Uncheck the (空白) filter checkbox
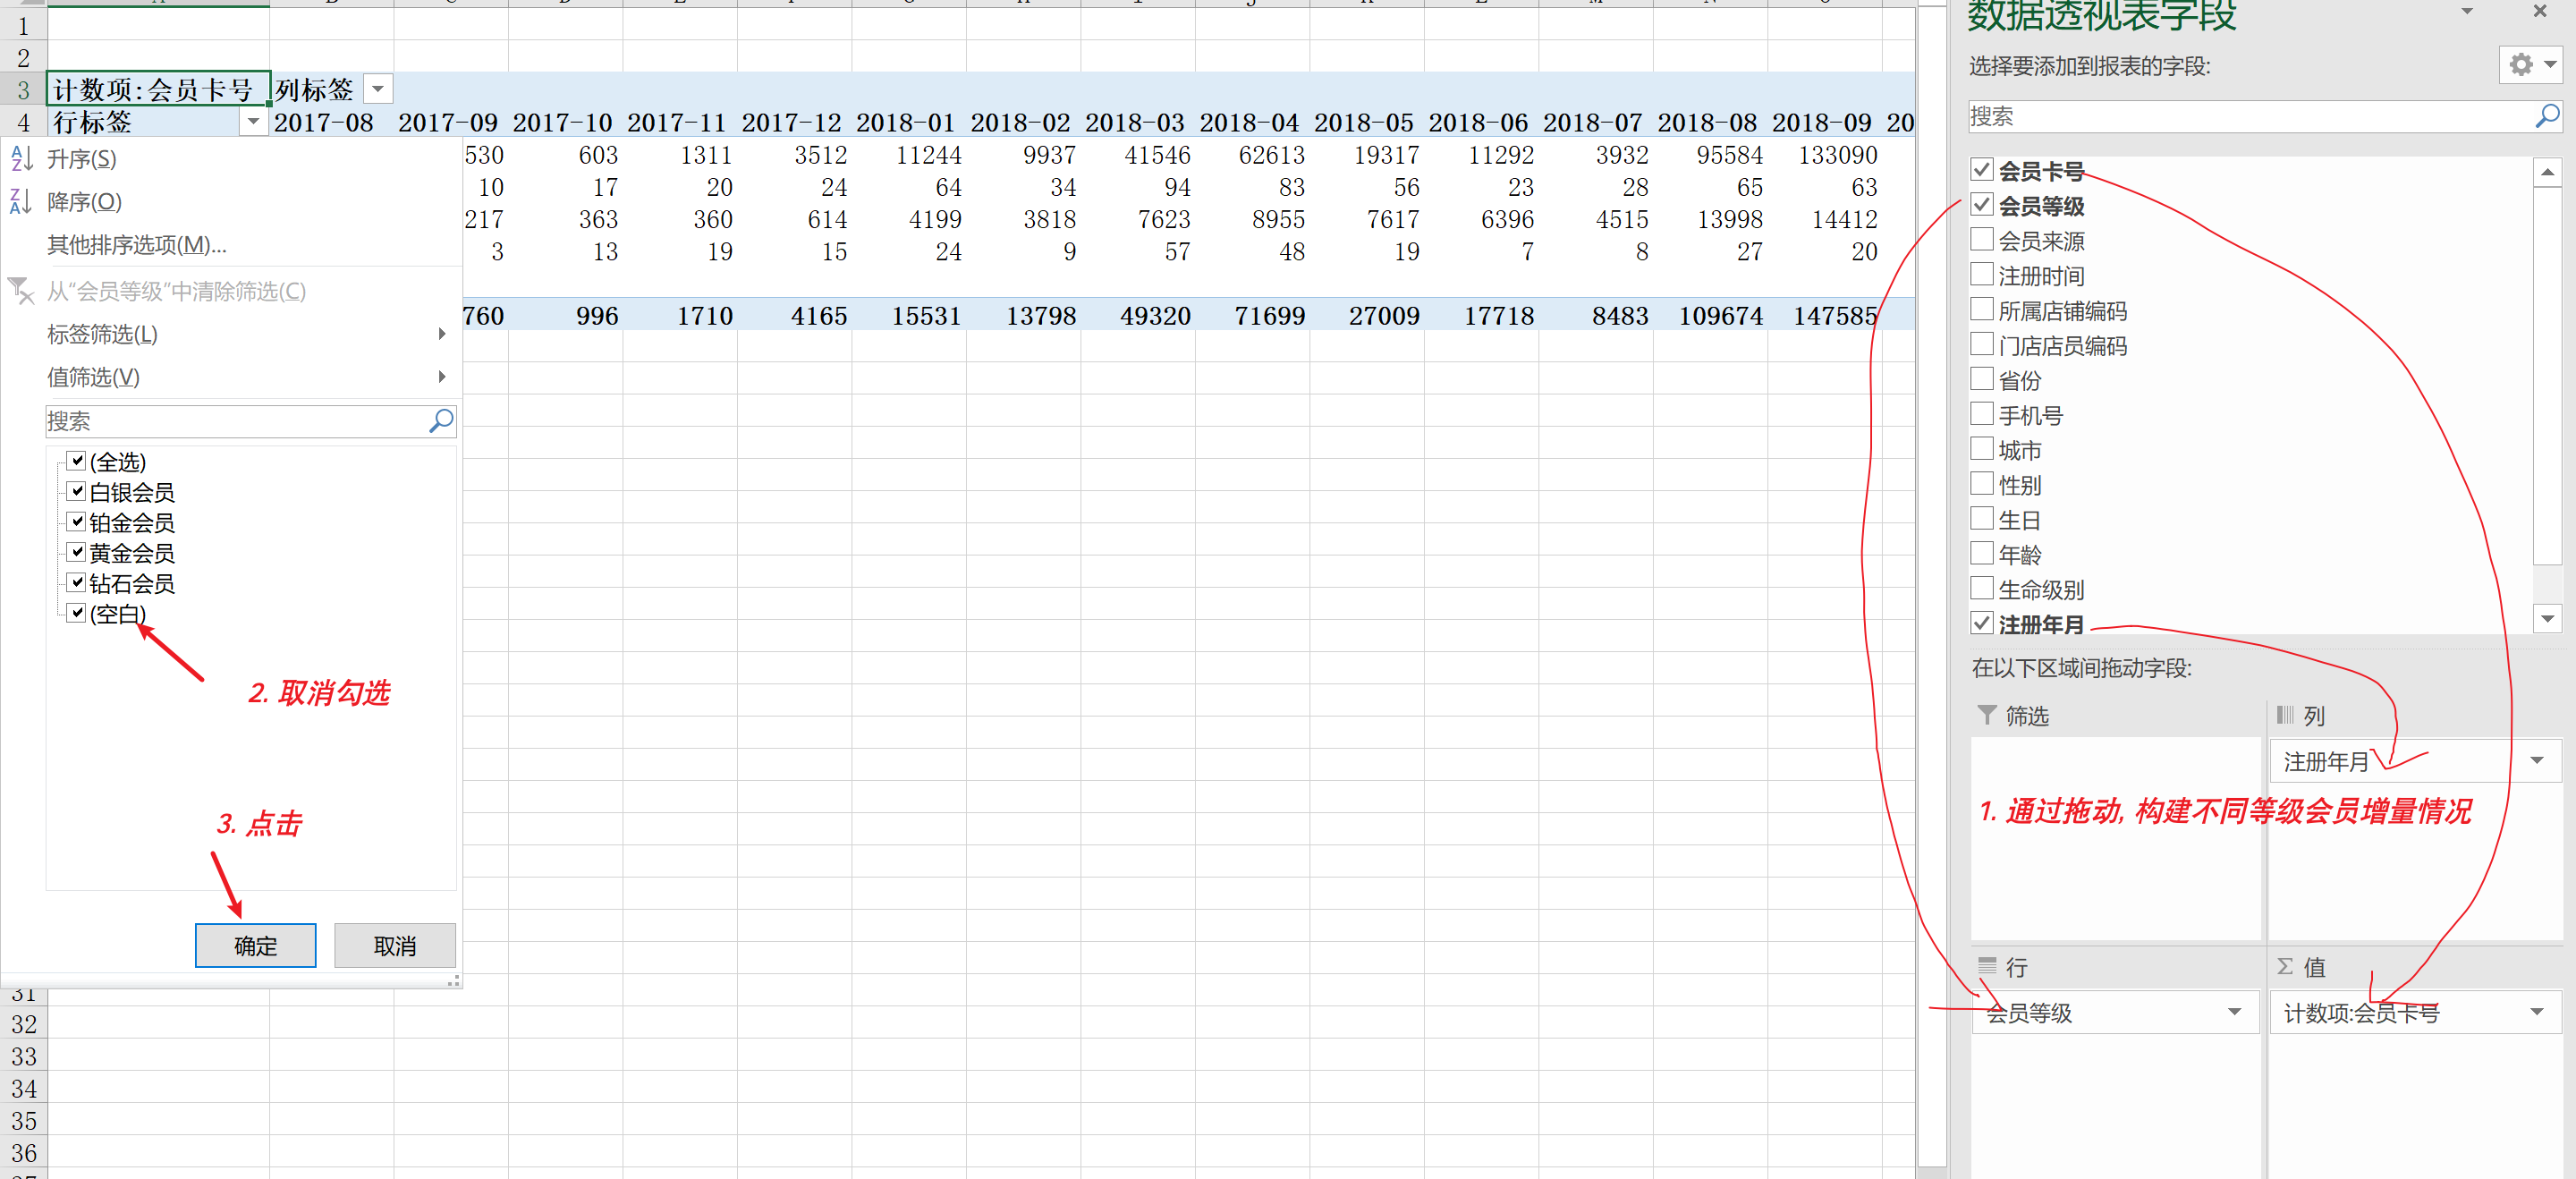Screen dimensions: 2576x1179 77,613
